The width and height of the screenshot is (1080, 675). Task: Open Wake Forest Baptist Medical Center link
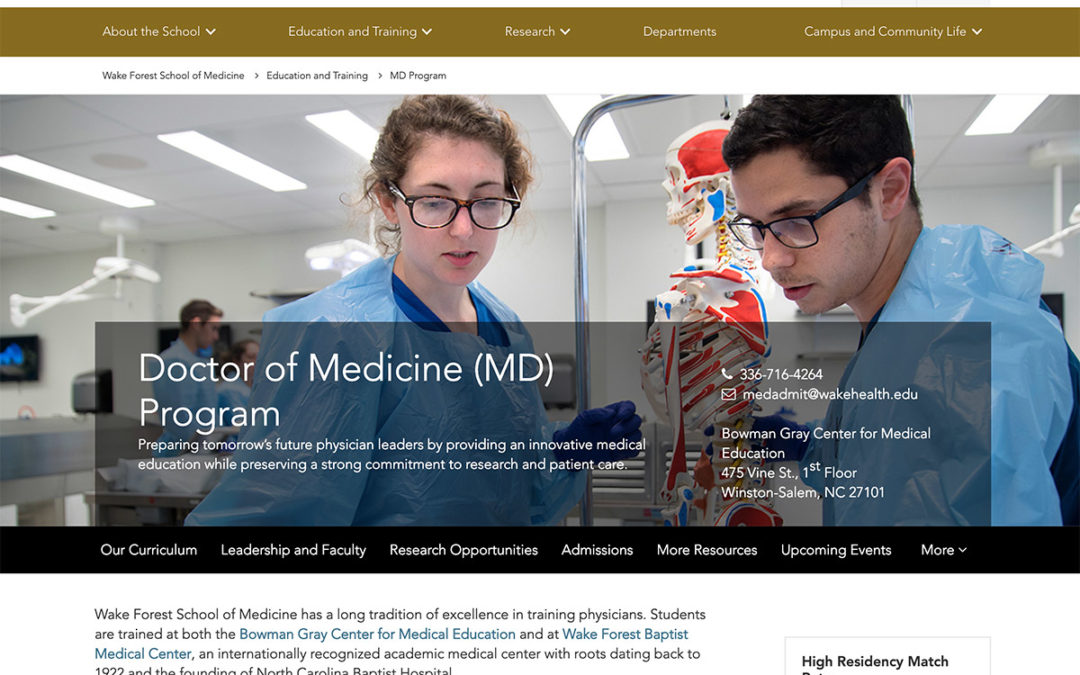point(391,643)
